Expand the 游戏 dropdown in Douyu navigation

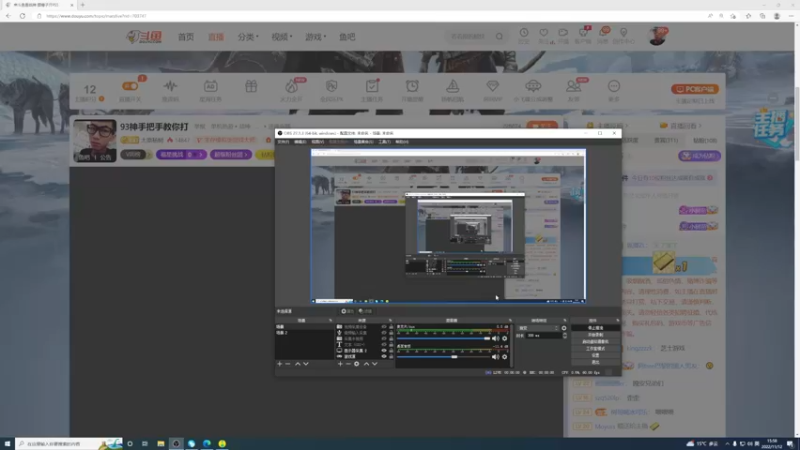pos(315,37)
